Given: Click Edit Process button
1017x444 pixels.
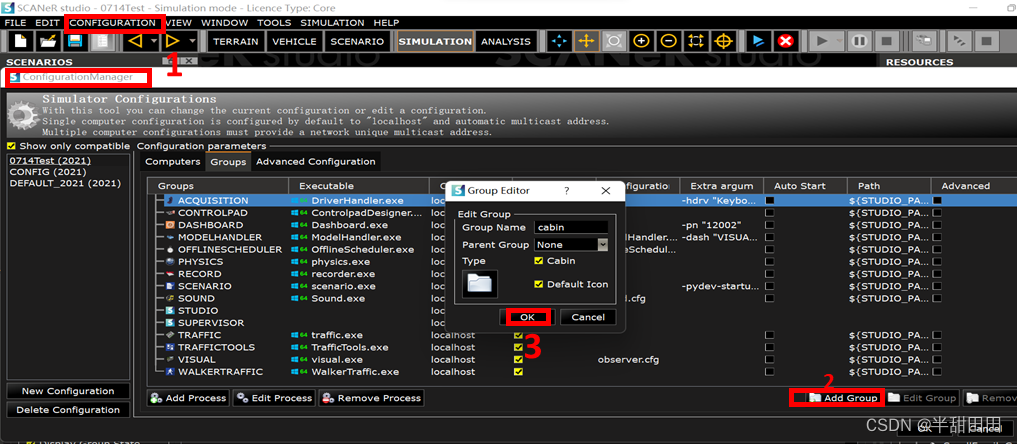Looking at the screenshot, I should point(274,398).
